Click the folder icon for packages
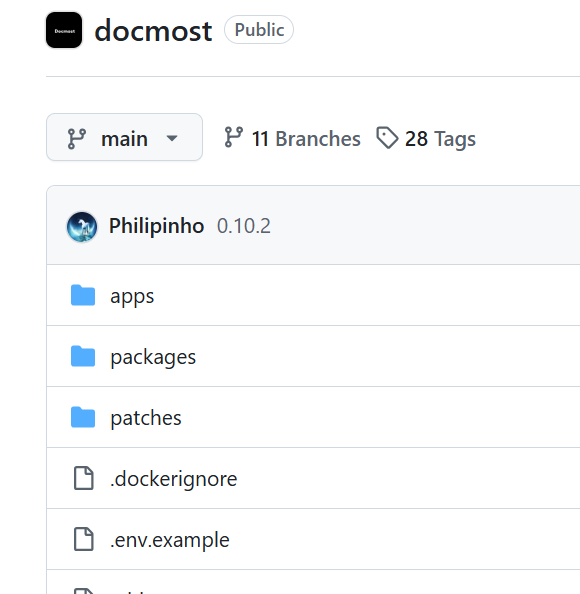The height and width of the screenshot is (594, 580). [x=83, y=356]
